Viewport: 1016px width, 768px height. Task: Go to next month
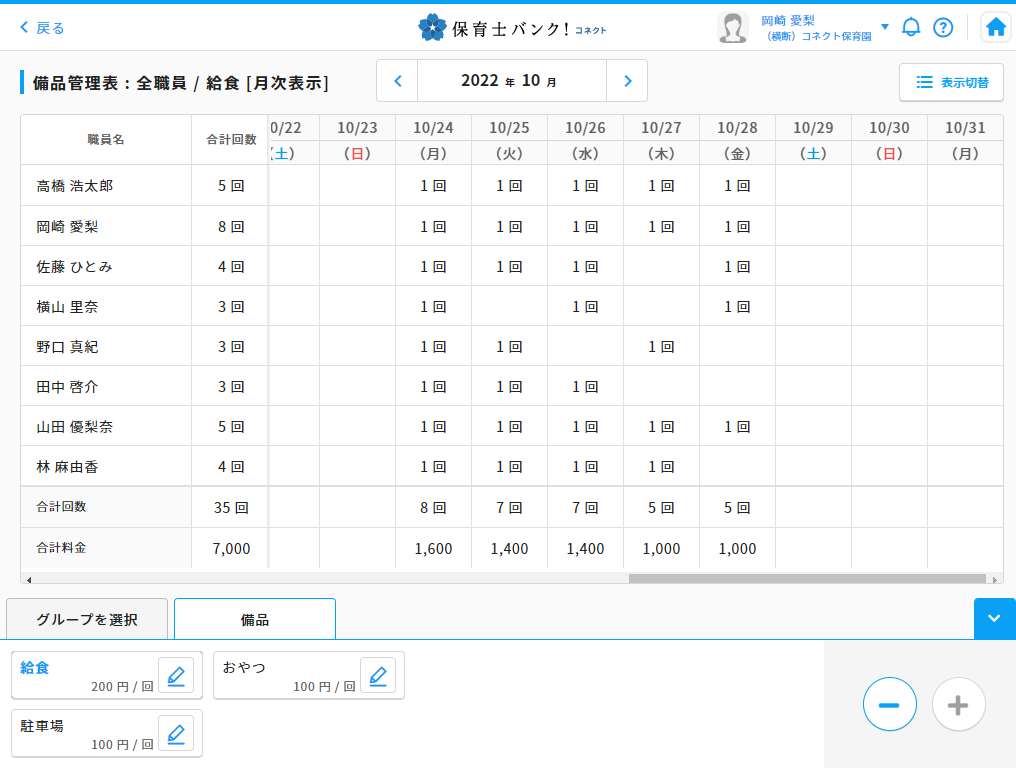[x=627, y=81]
